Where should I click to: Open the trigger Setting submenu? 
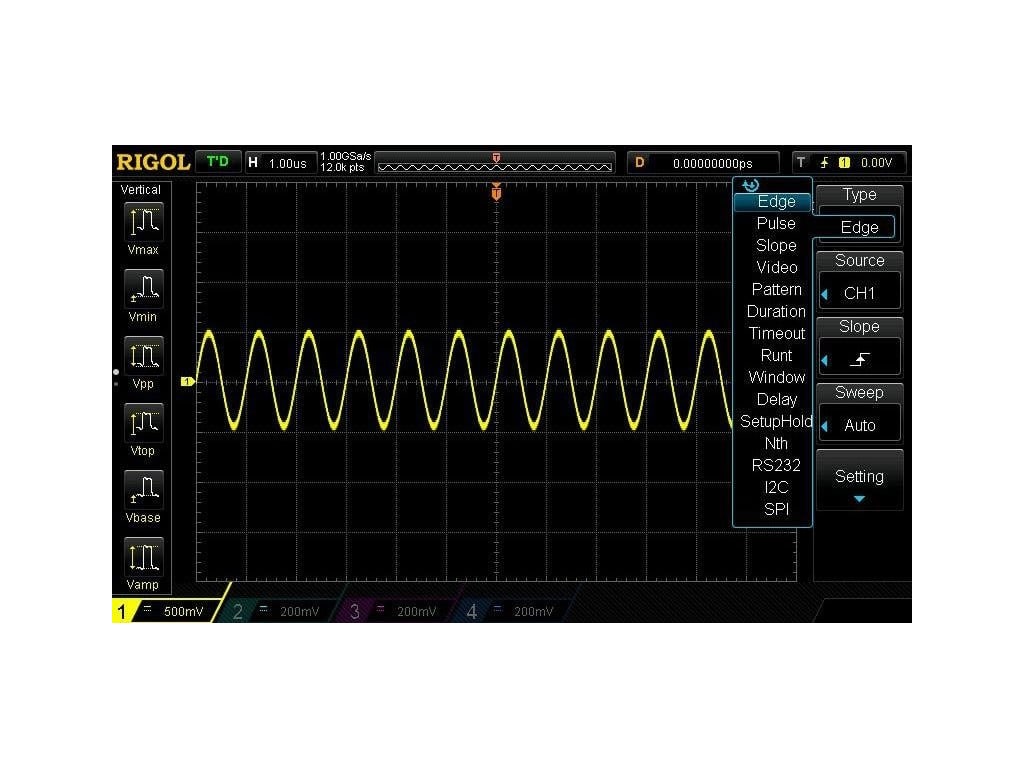pyautogui.click(x=859, y=480)
